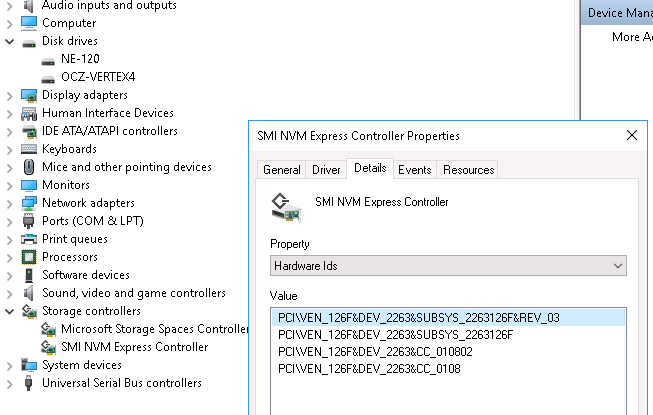Click the SMI NVM Express Controller tree icon

(x=48, y=347)
